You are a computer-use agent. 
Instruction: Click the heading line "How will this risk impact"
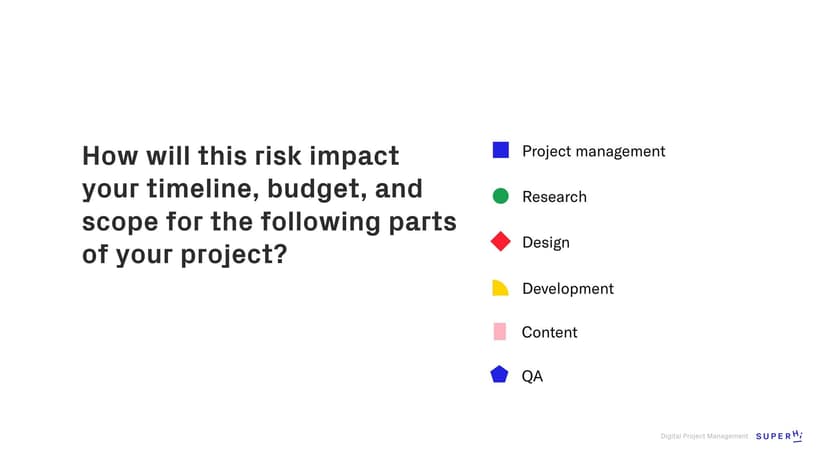coord(240,156)
